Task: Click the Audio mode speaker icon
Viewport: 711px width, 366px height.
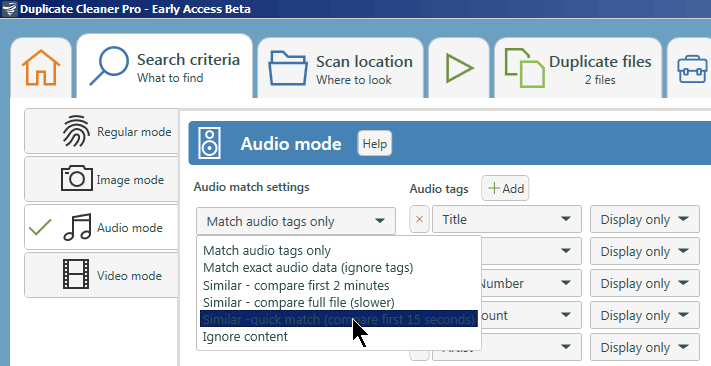Action: click(209, 143)
